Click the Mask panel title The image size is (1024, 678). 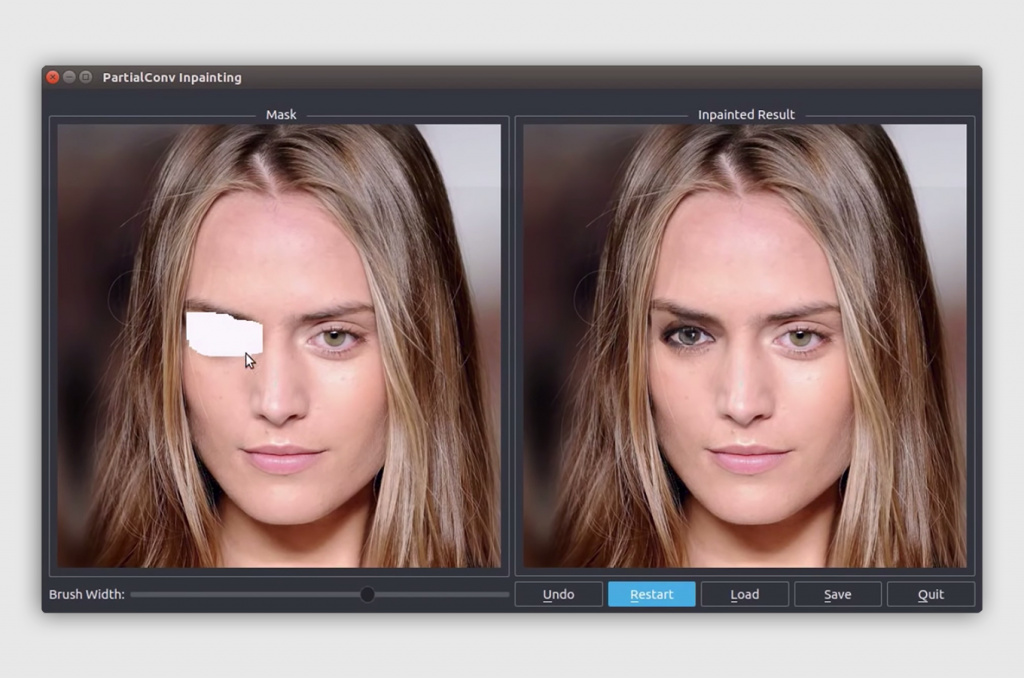click(x=281, y=114)
